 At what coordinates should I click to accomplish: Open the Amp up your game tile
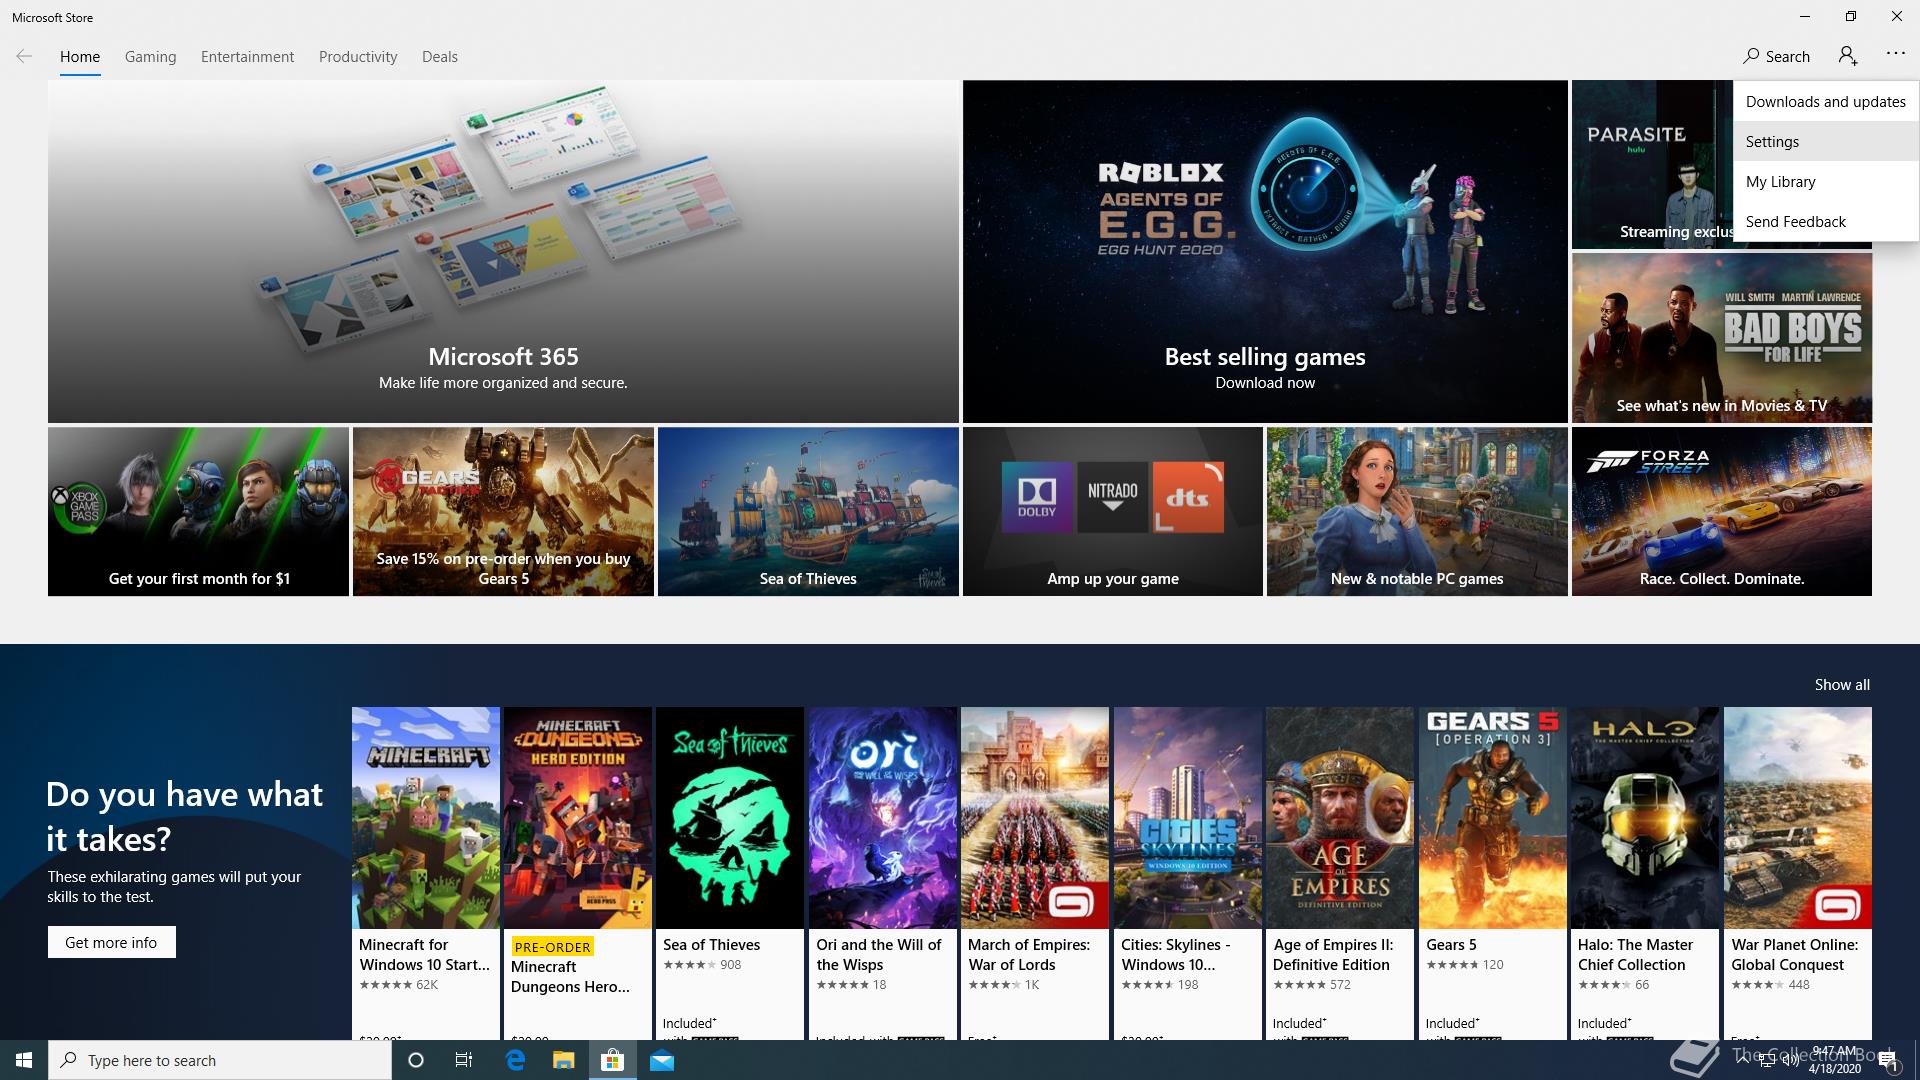(x=1113, y=512)
